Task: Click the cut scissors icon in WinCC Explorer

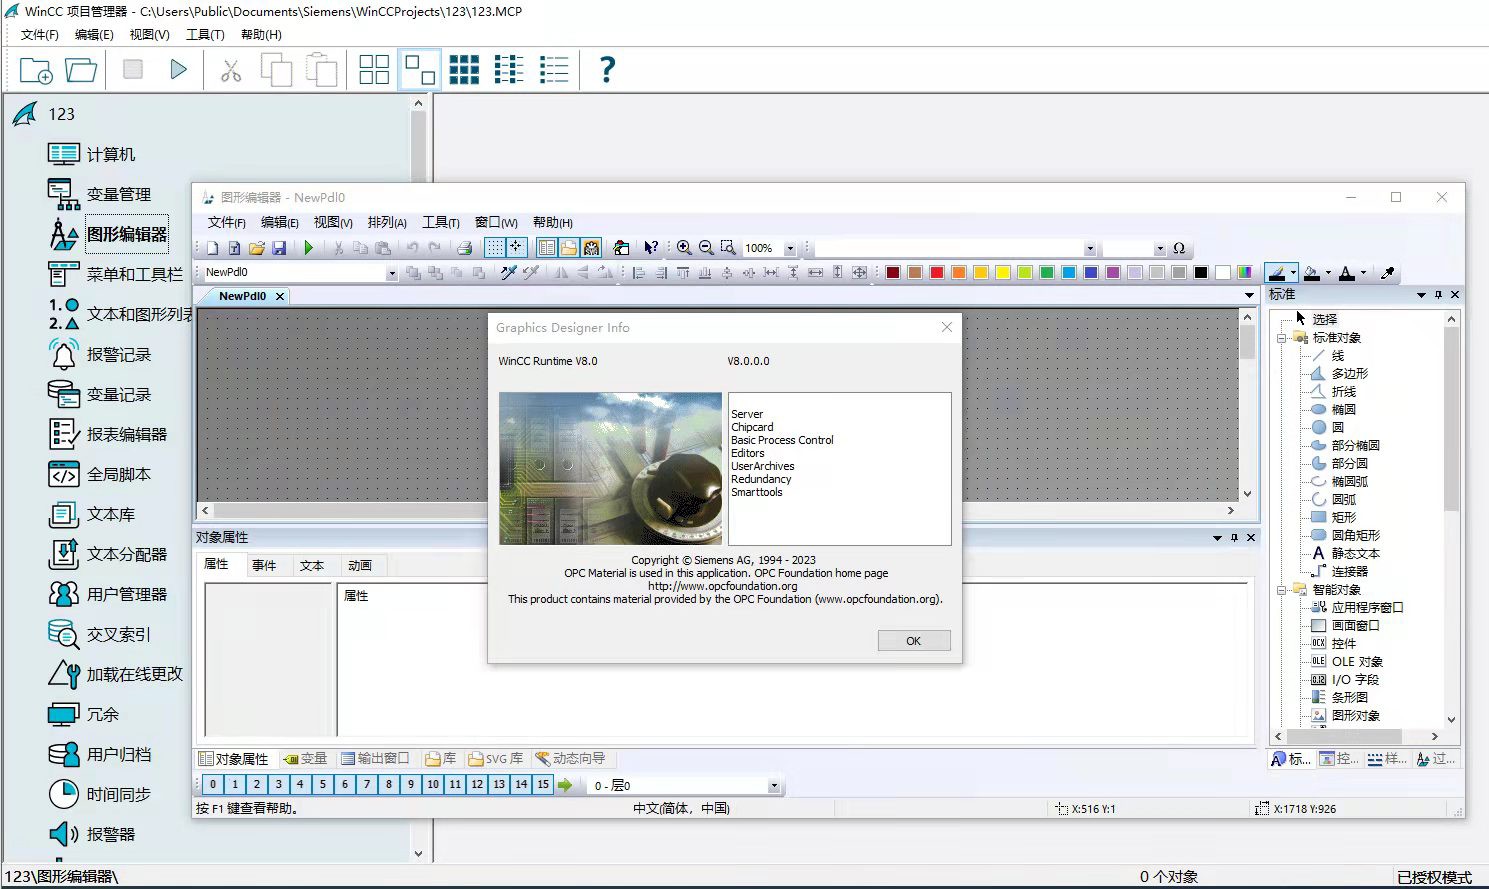Action: (x=231, y=70)
